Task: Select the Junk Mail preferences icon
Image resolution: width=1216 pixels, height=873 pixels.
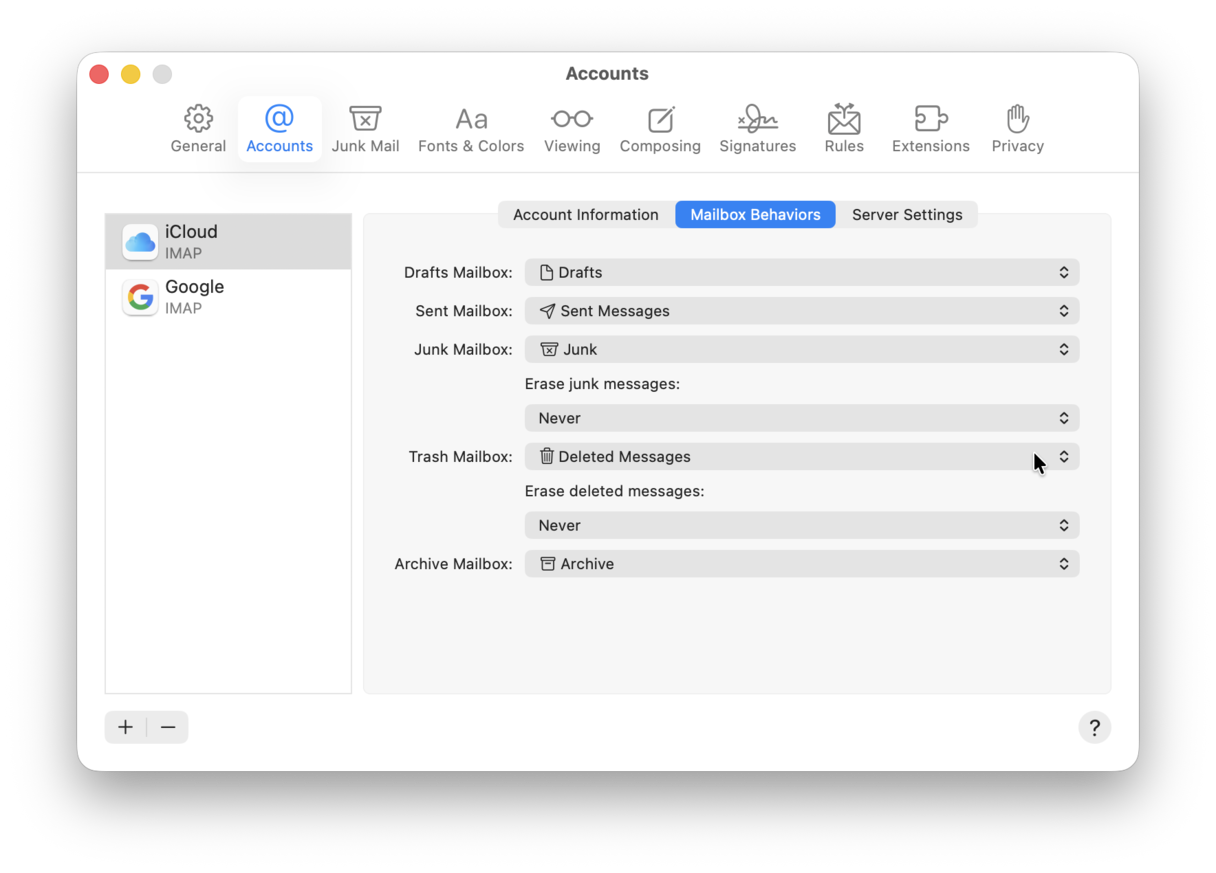Action: [x=365, y=128]
